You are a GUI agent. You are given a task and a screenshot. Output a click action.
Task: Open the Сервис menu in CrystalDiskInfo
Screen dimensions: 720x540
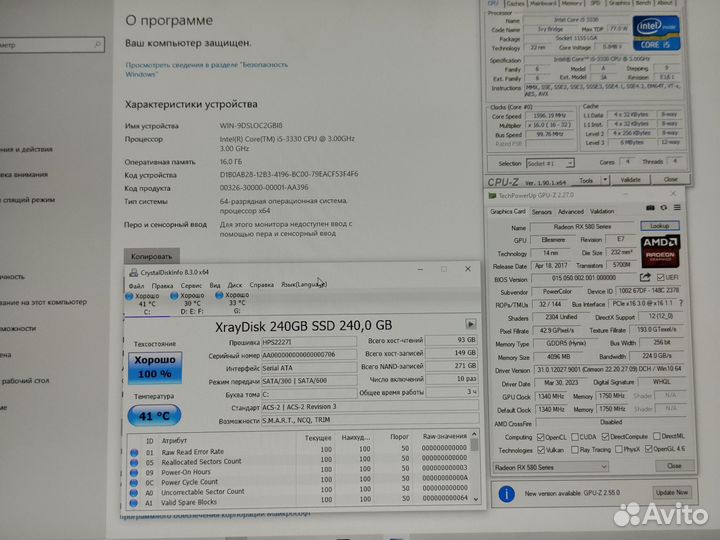[191, 286]
